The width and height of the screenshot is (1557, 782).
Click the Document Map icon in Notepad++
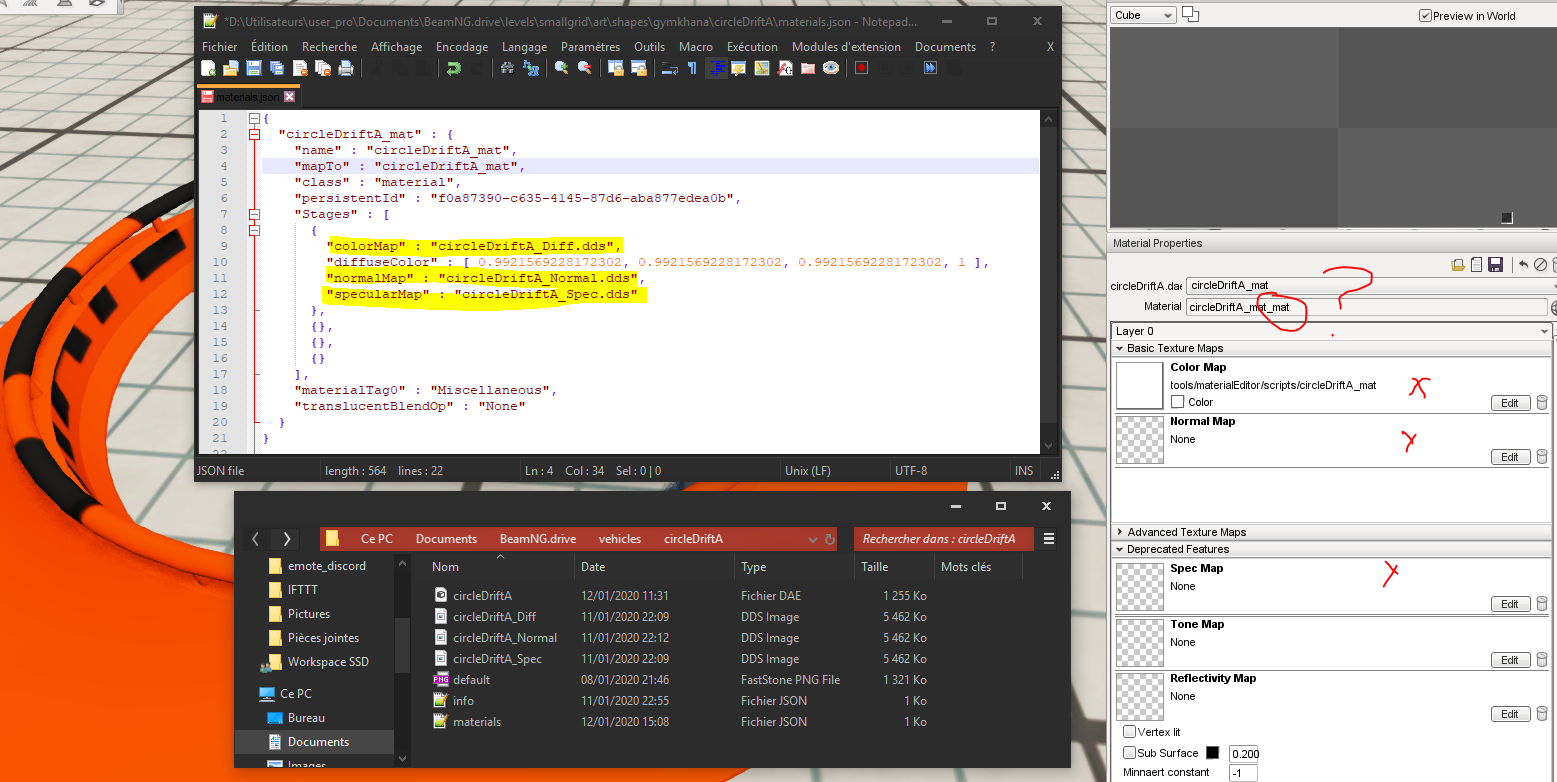click(762, 68)
